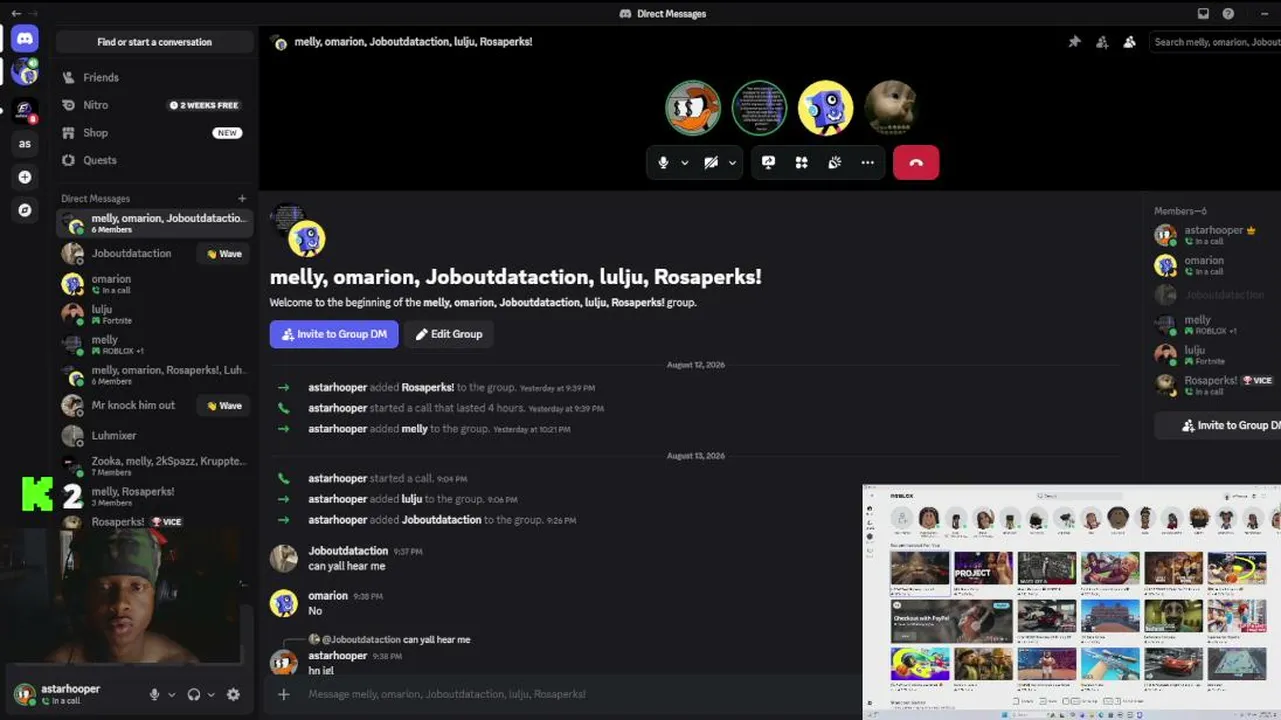The height and width of the screenshot is (720, 1281).
Task: Open user panel headphones dropdown arrow
Action: pyautogui.click(x=211, y=694)
